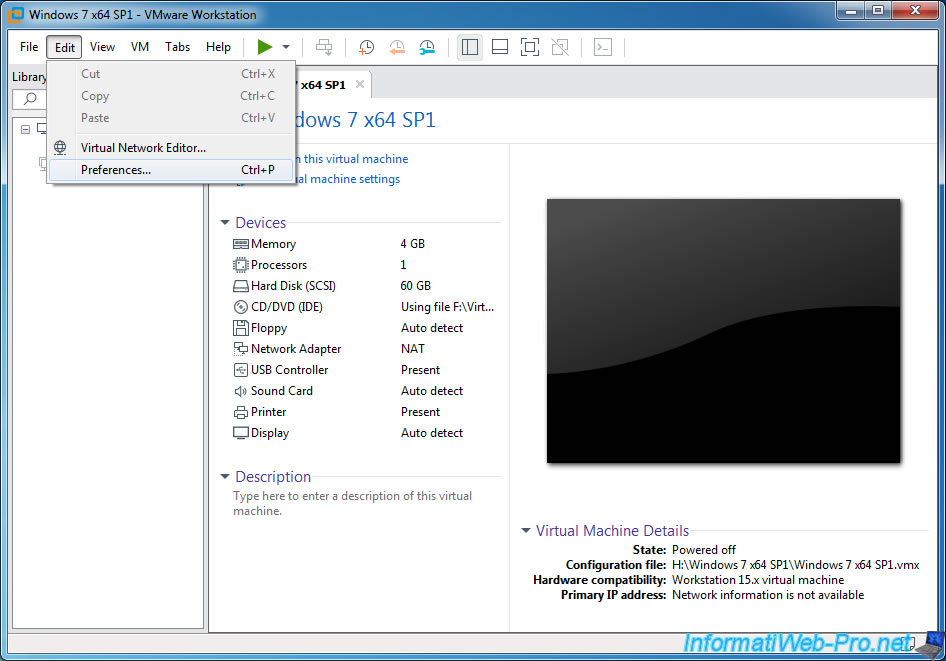Click the Processors device icon

pyautogui.click(x=241, y=265)
